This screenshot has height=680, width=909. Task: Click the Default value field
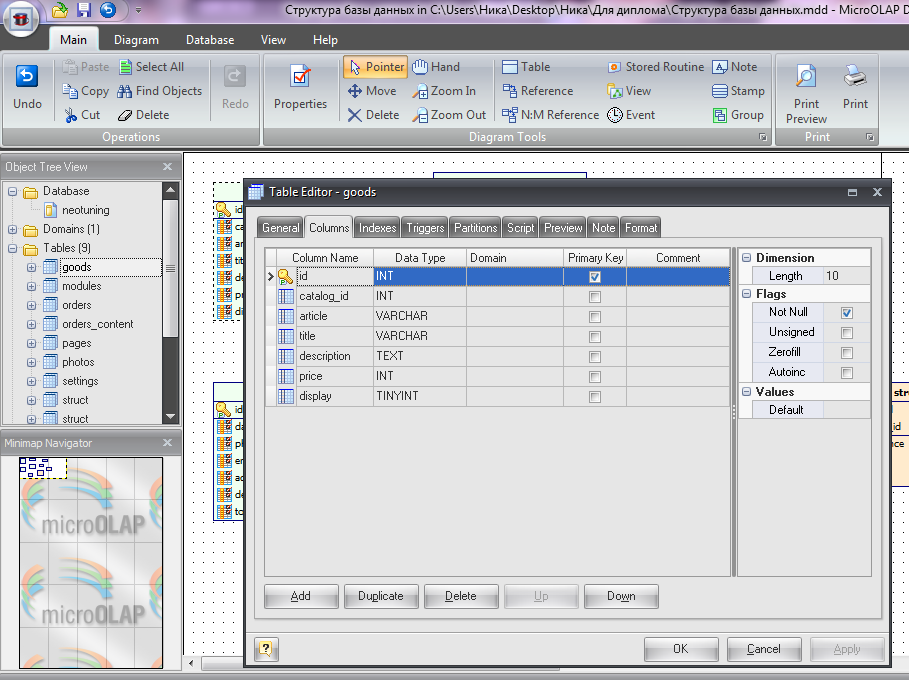[x=846, y=410]
